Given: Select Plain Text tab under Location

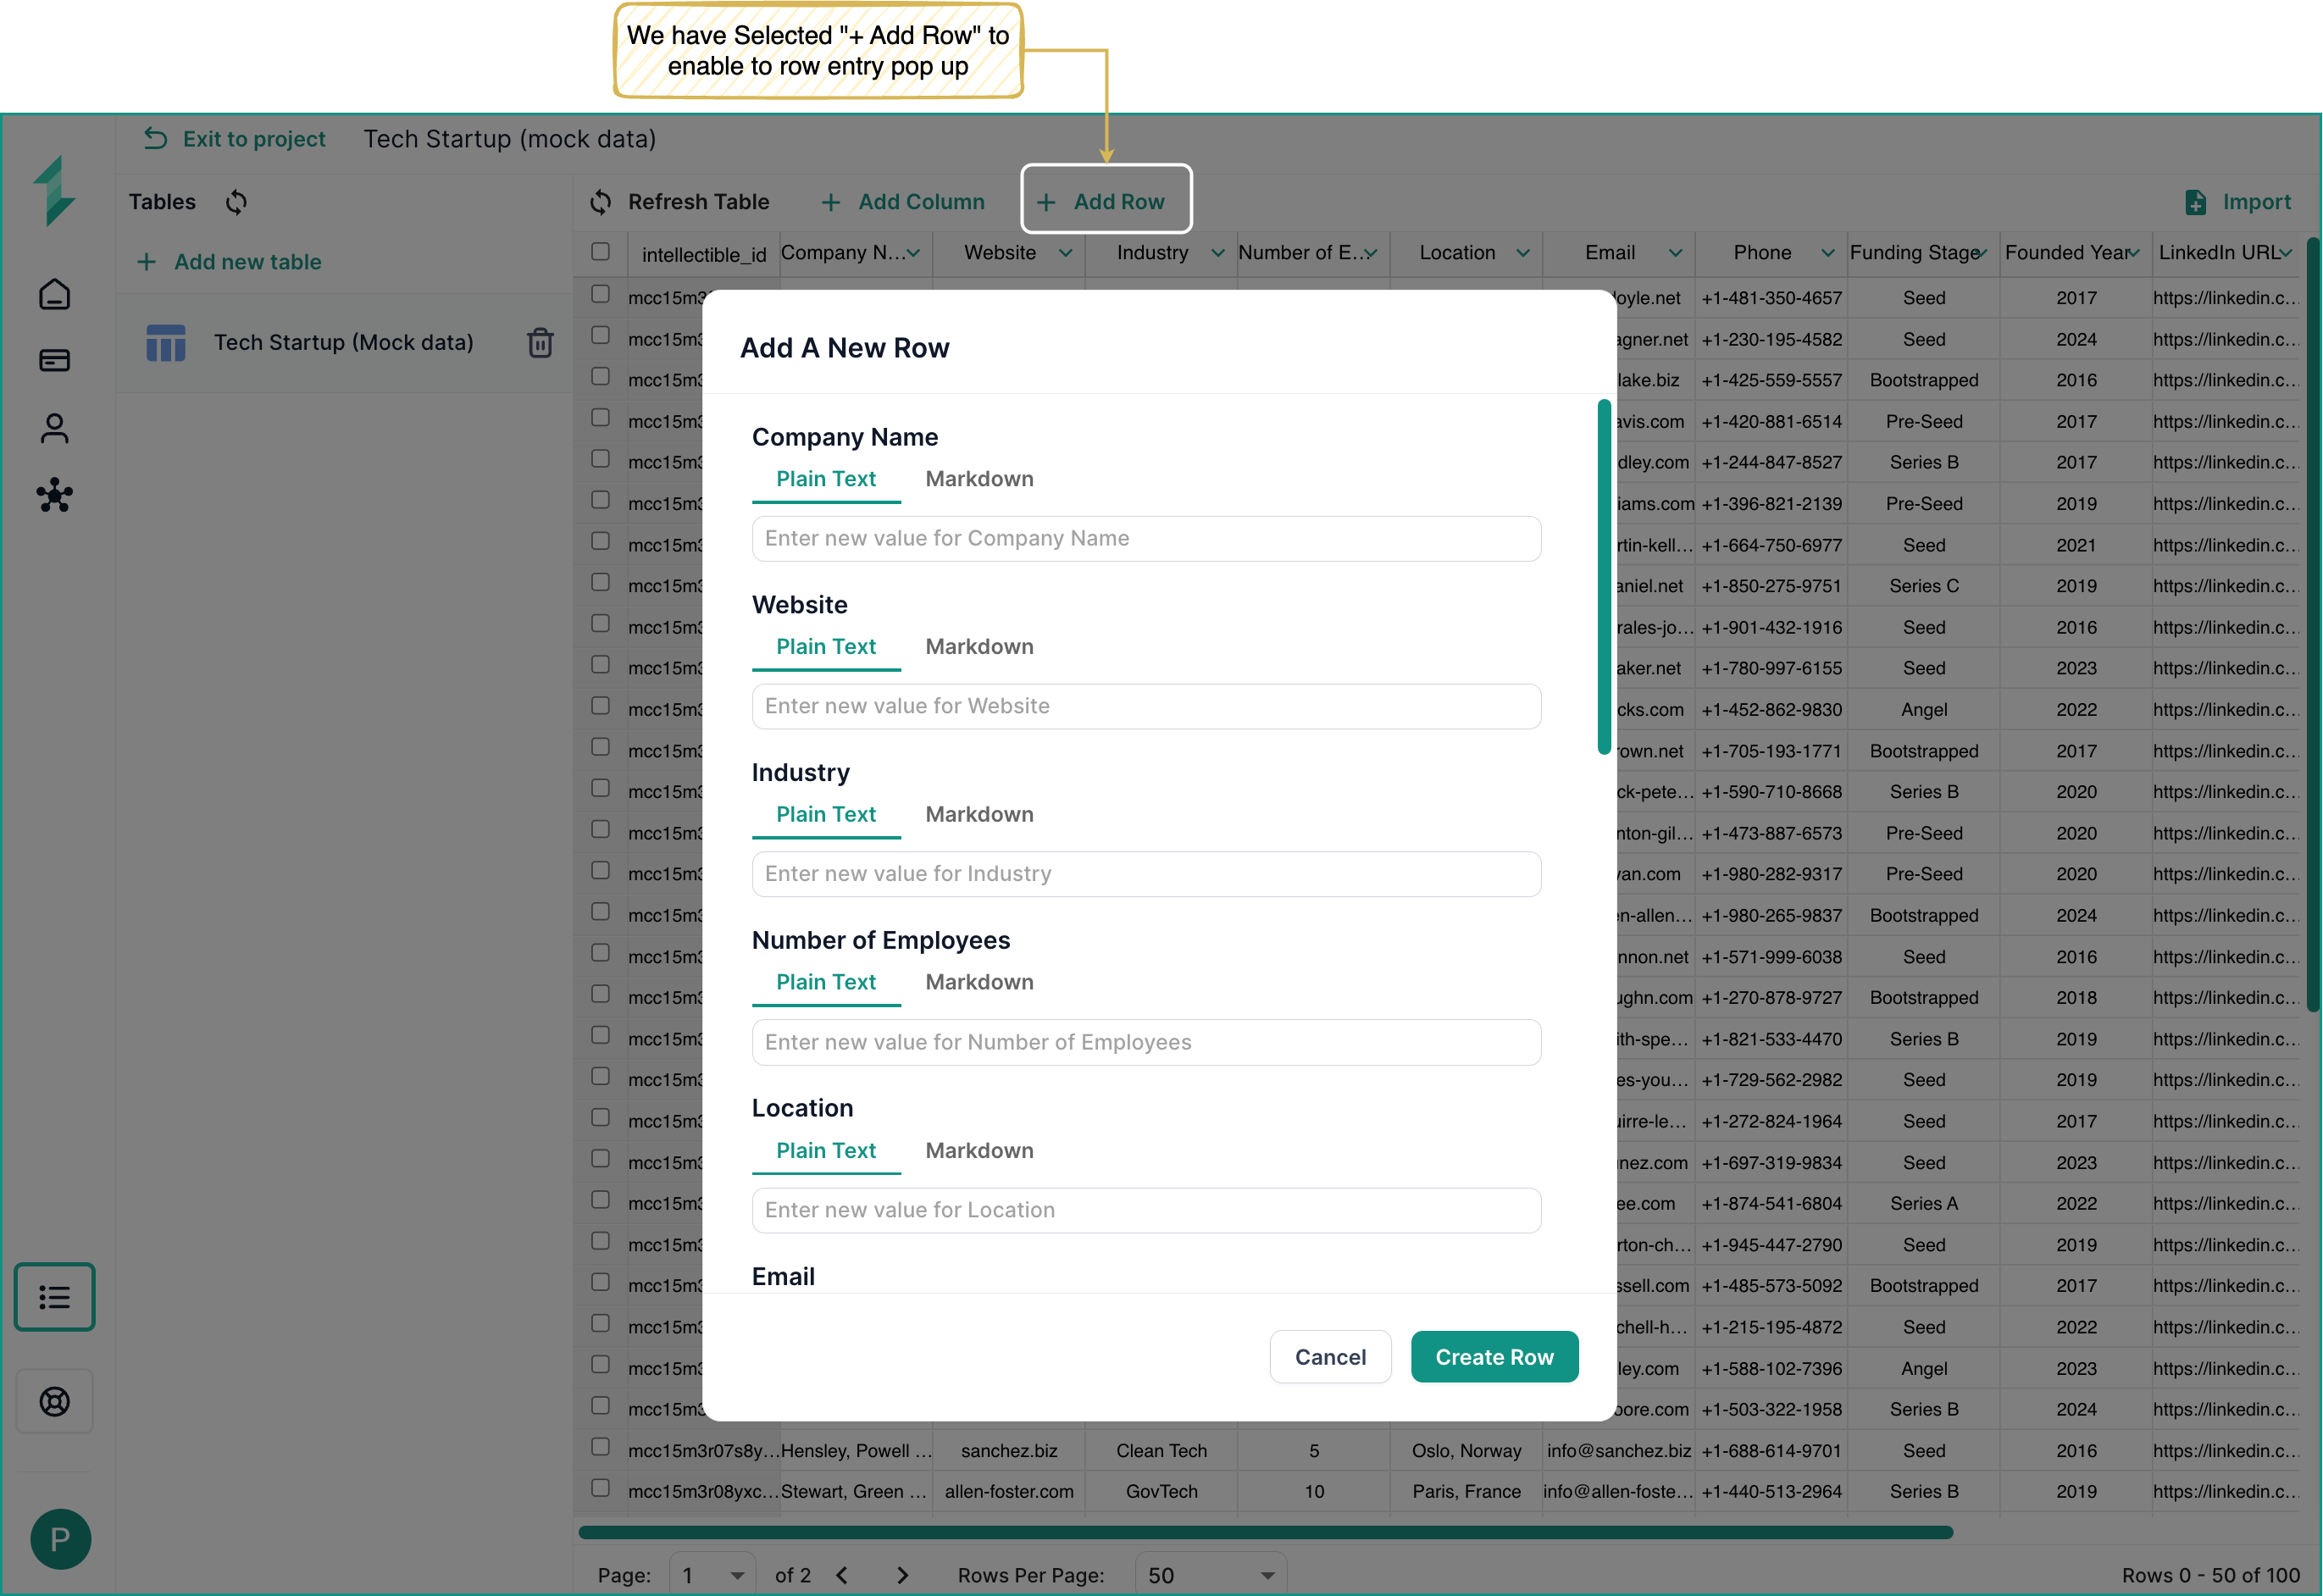Looking at the screenshot, I should [x=825, y=1150].
